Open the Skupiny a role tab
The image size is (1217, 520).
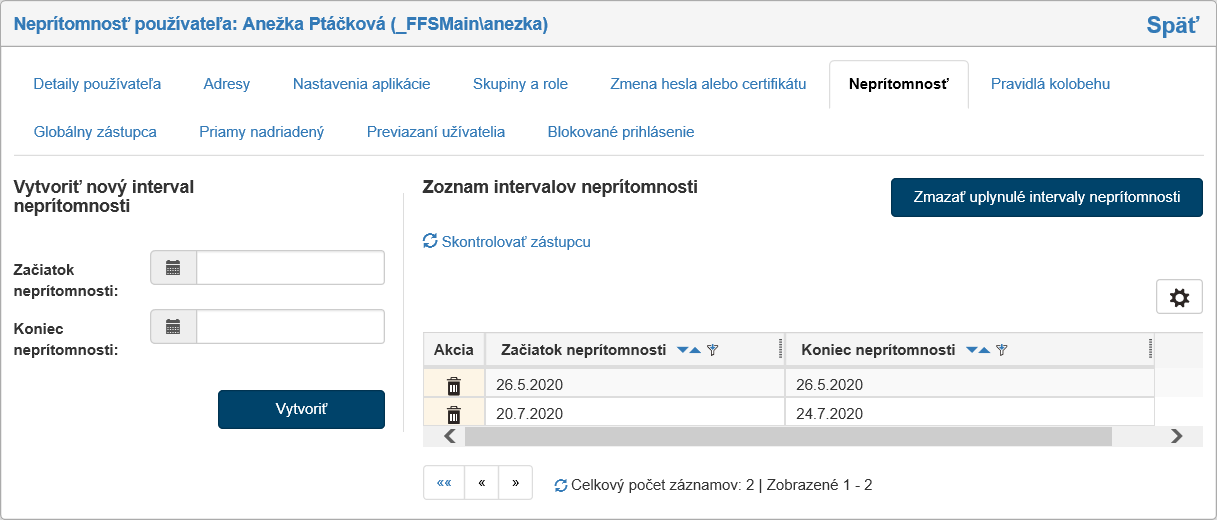(x=520, y=84)
